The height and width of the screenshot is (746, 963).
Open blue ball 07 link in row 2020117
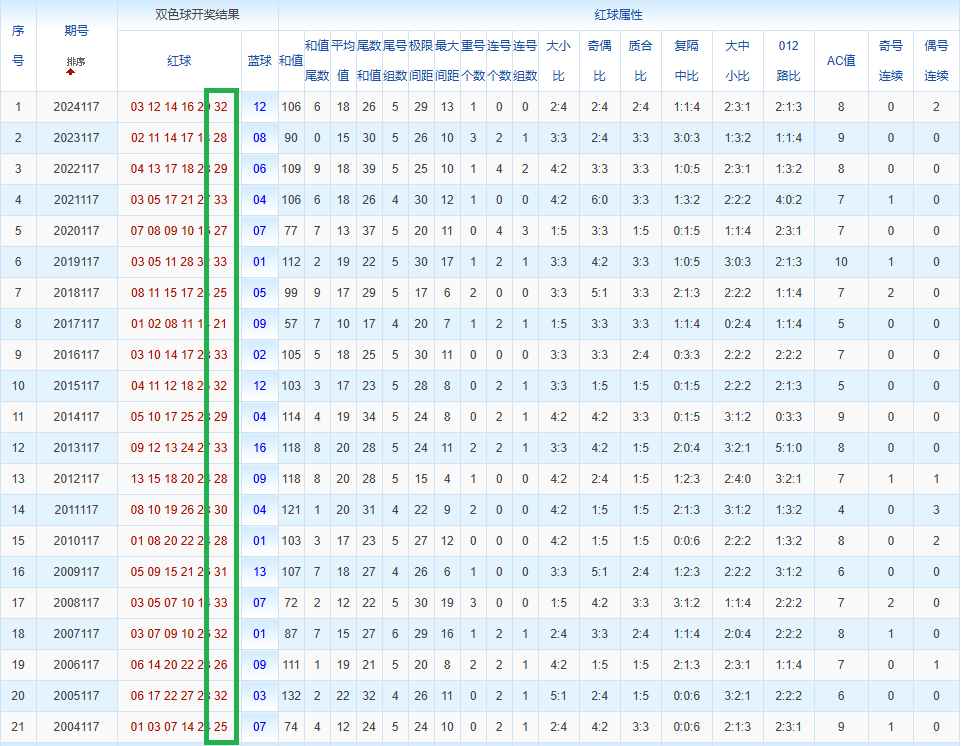point(260,231)
